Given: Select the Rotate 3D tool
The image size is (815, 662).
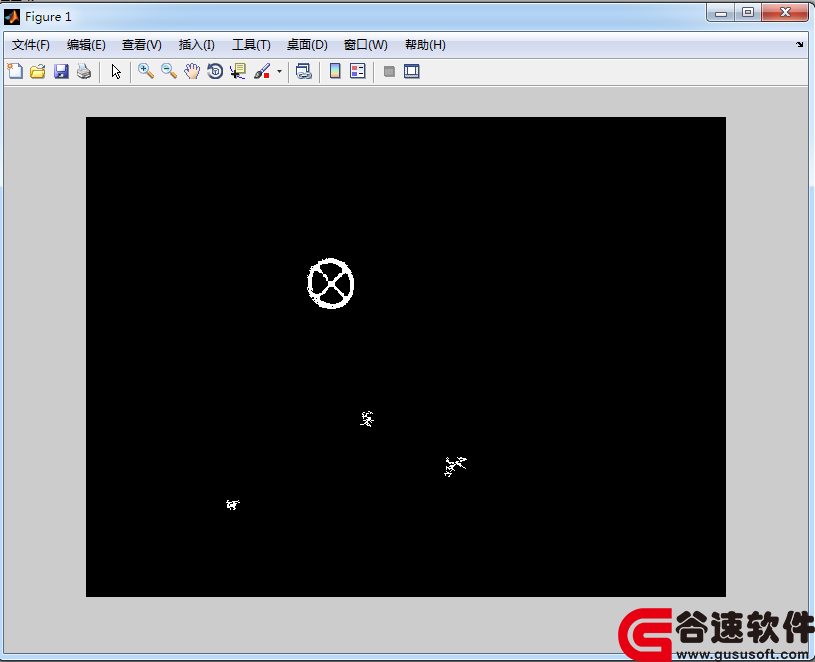Looking at the screenshot, I should click(x=215, y=71).
